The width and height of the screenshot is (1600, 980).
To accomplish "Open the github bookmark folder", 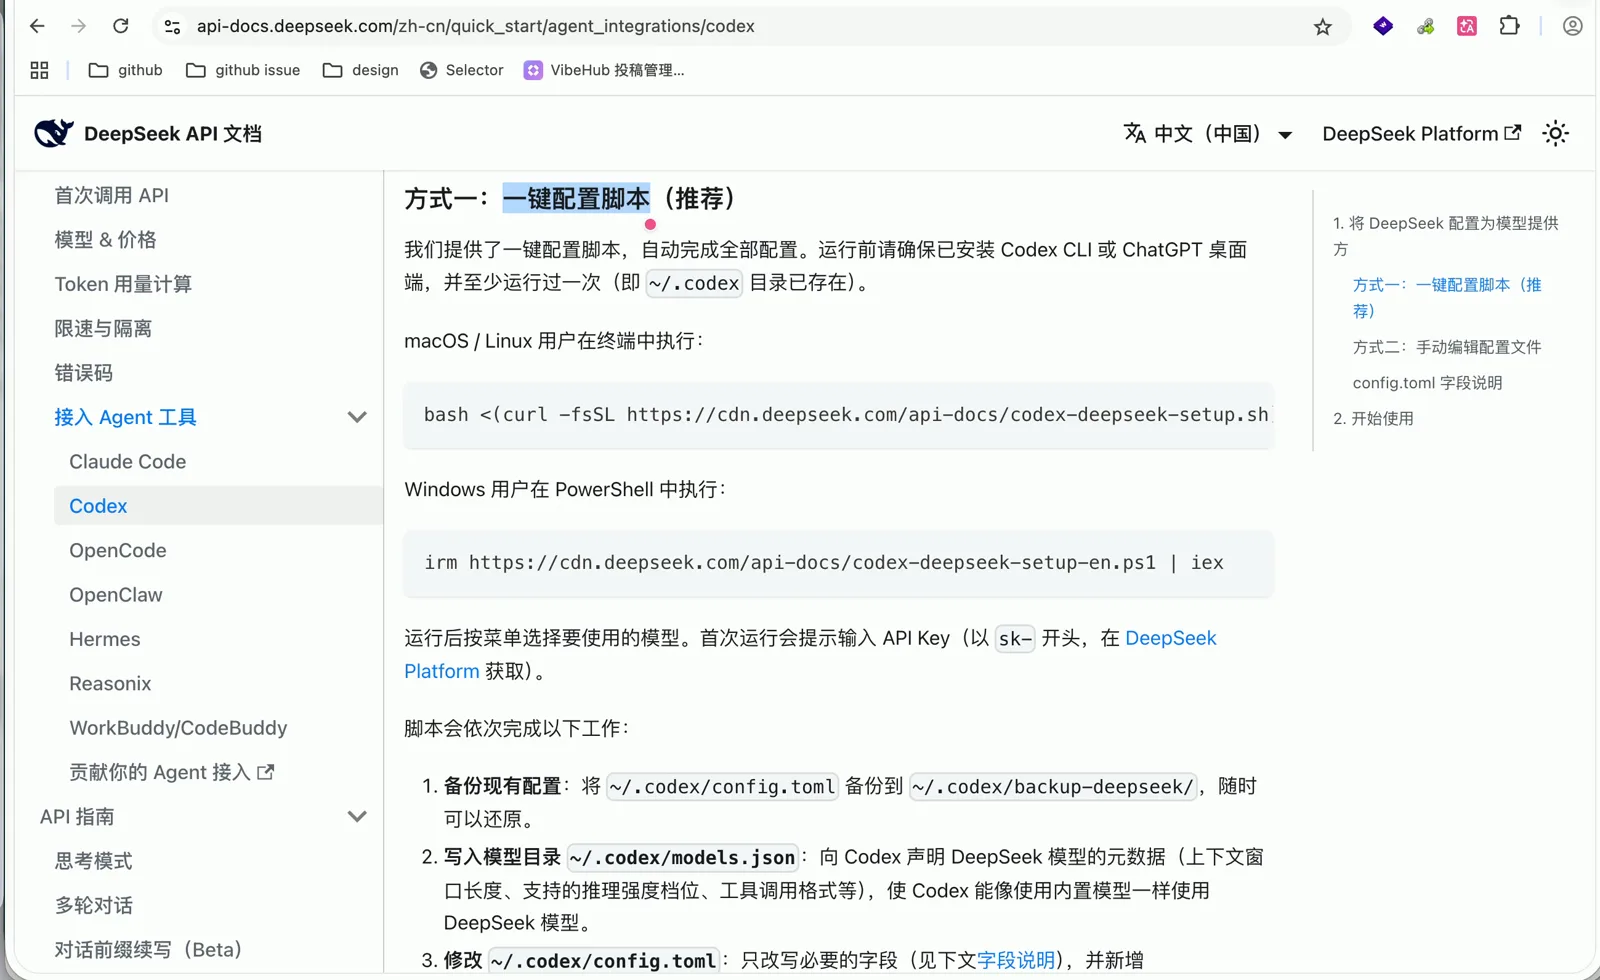I will click(125, 70).
